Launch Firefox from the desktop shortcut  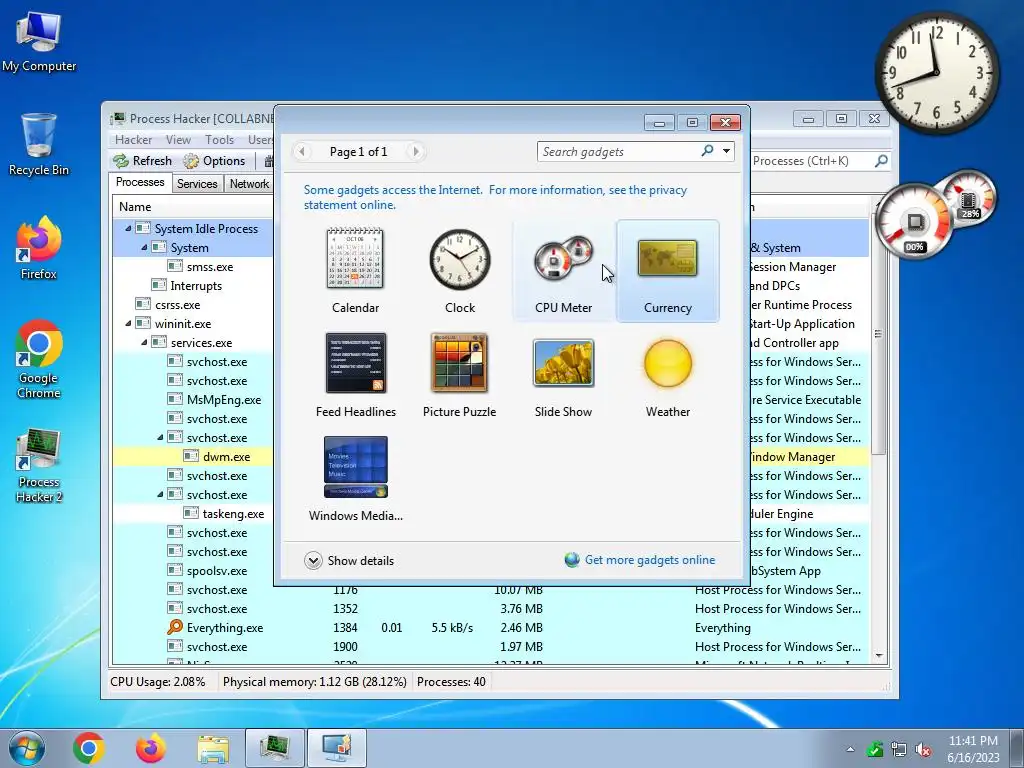[39, 248]
